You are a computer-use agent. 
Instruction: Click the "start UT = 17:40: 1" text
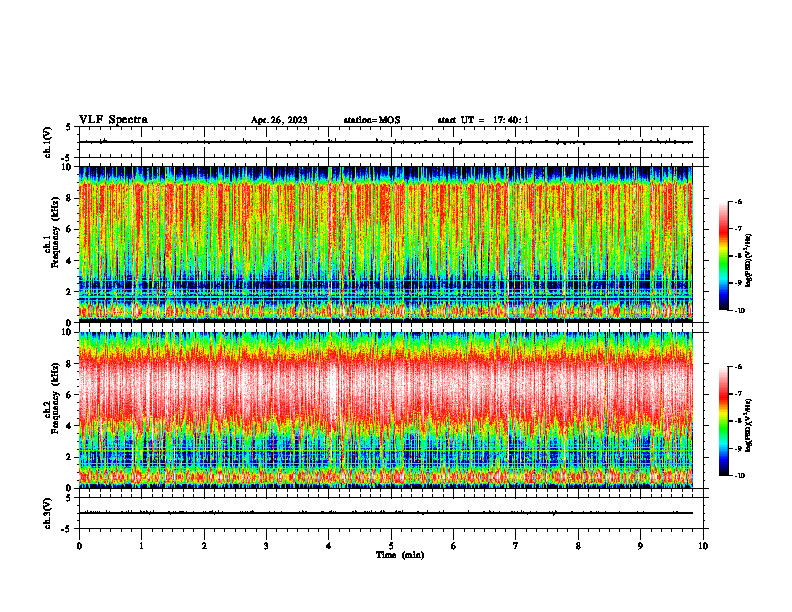click(x=483, y=120)
